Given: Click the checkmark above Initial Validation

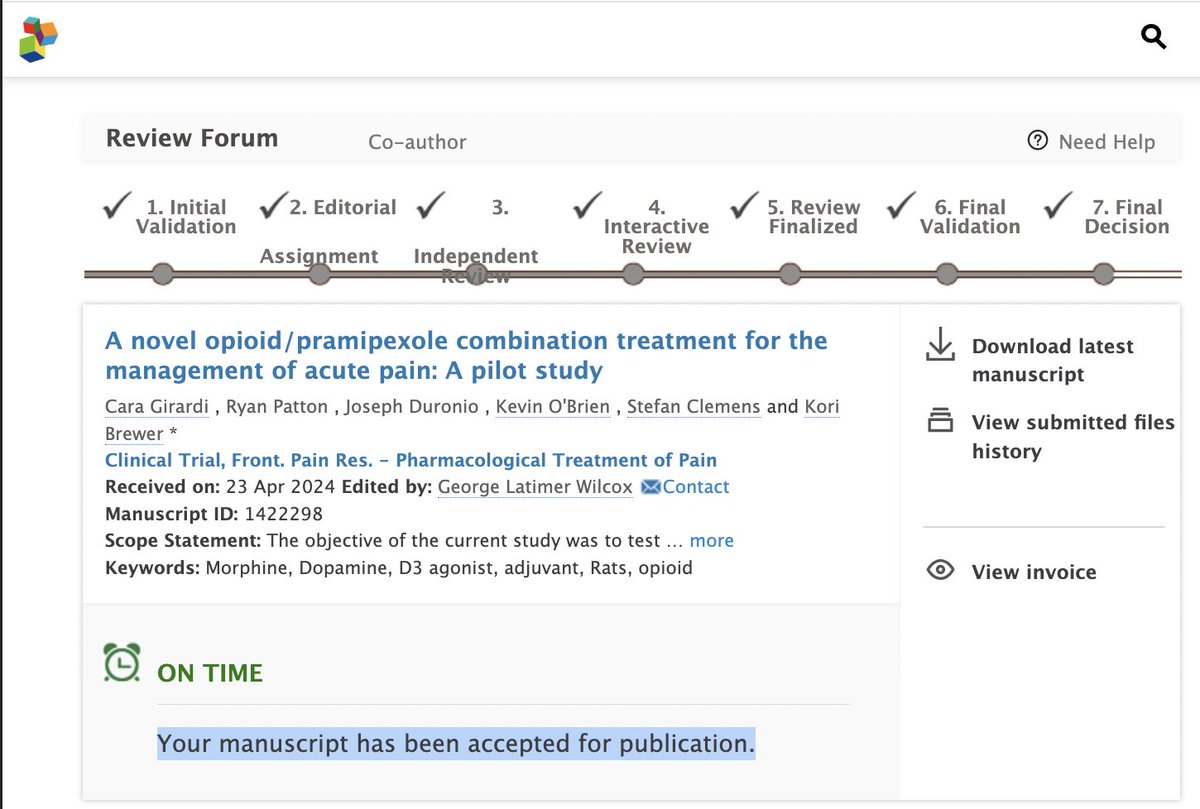Looking at the screenshot, I should tap(115, 205).
